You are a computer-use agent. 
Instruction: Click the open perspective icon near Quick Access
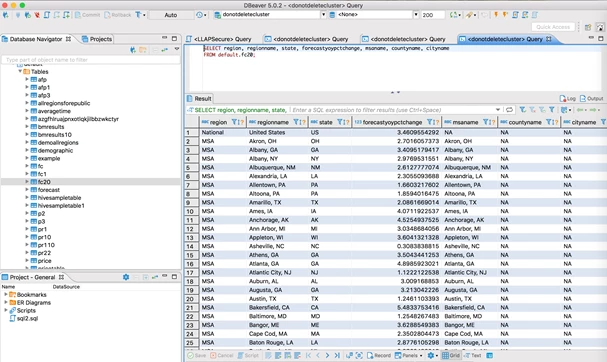pos(588,27)
